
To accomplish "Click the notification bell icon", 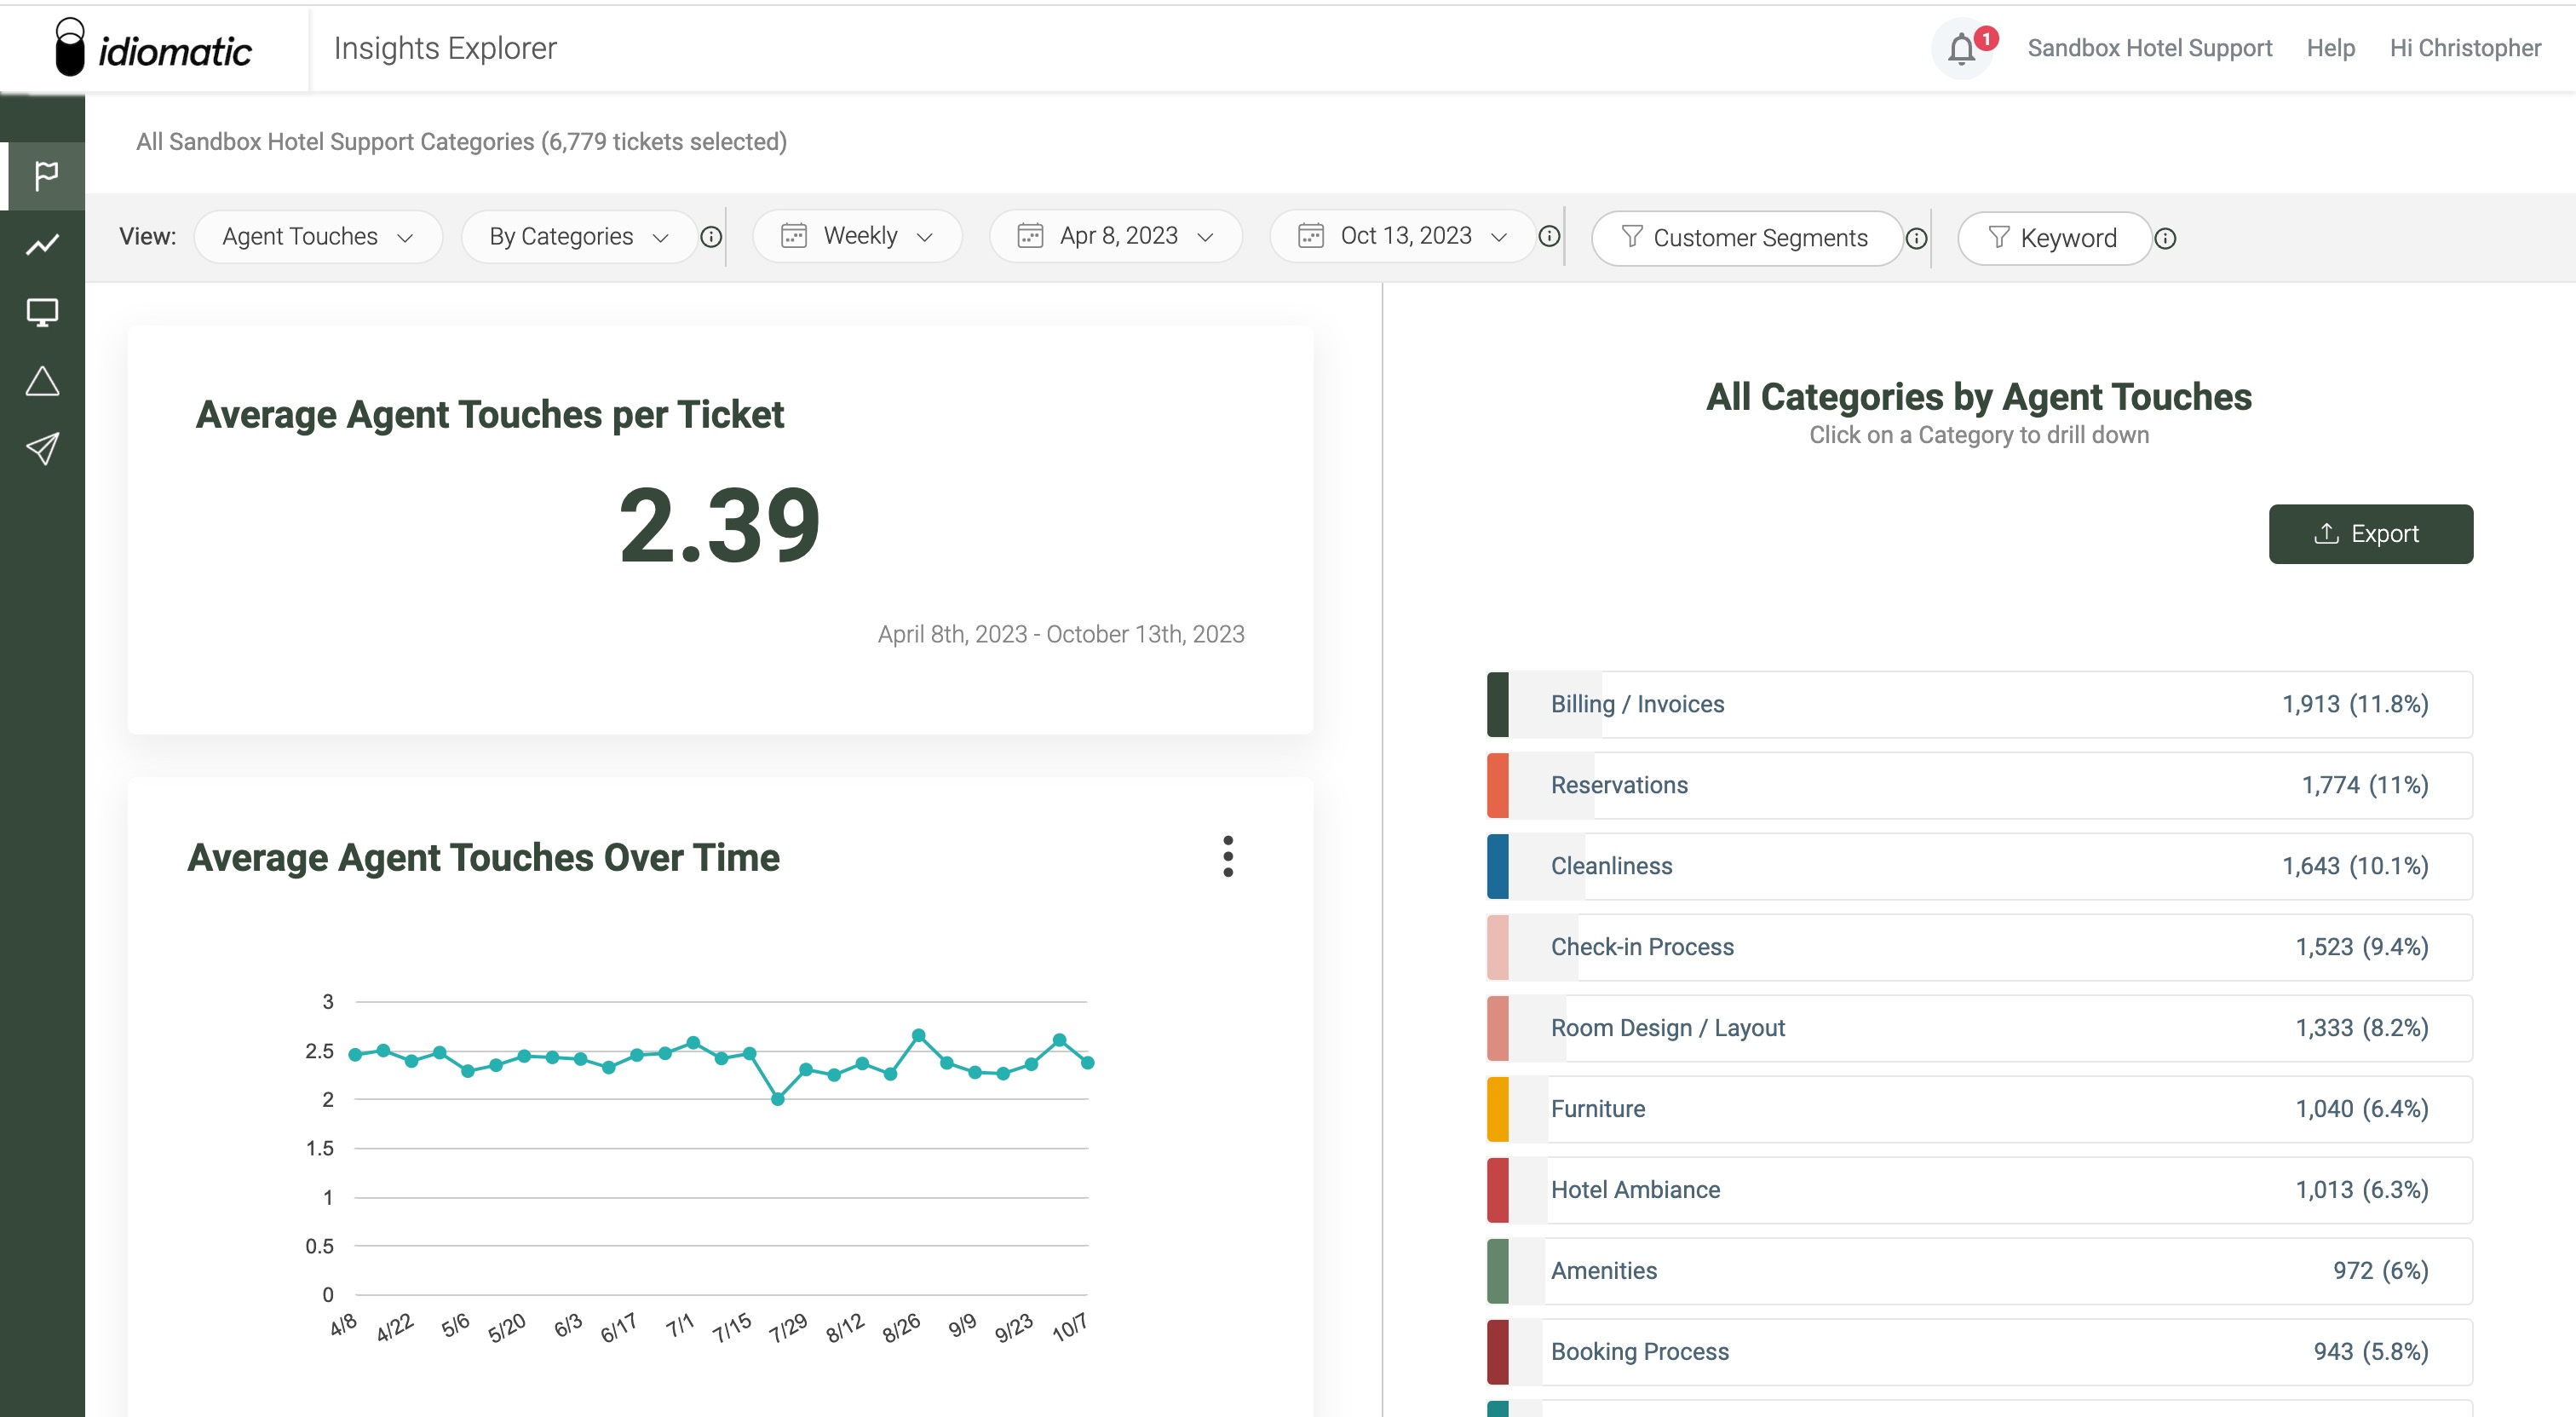I will coord(1961,48).
